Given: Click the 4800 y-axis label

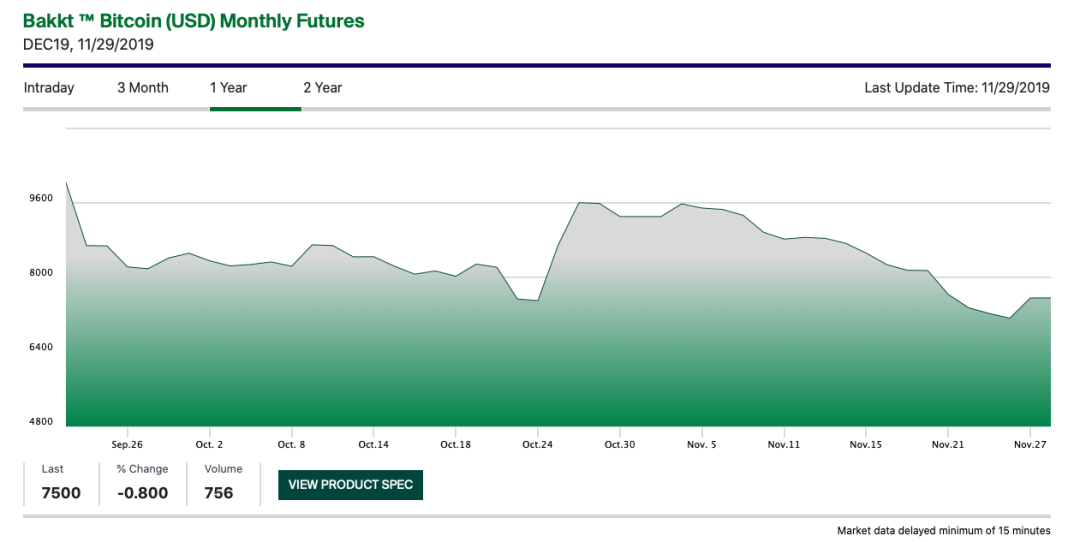Looking at the screenshot, I should click(x=41, y=421).
